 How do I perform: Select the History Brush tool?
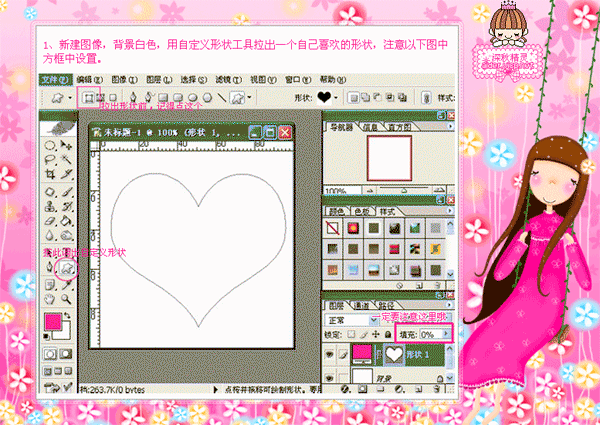(x=67, y=206)
